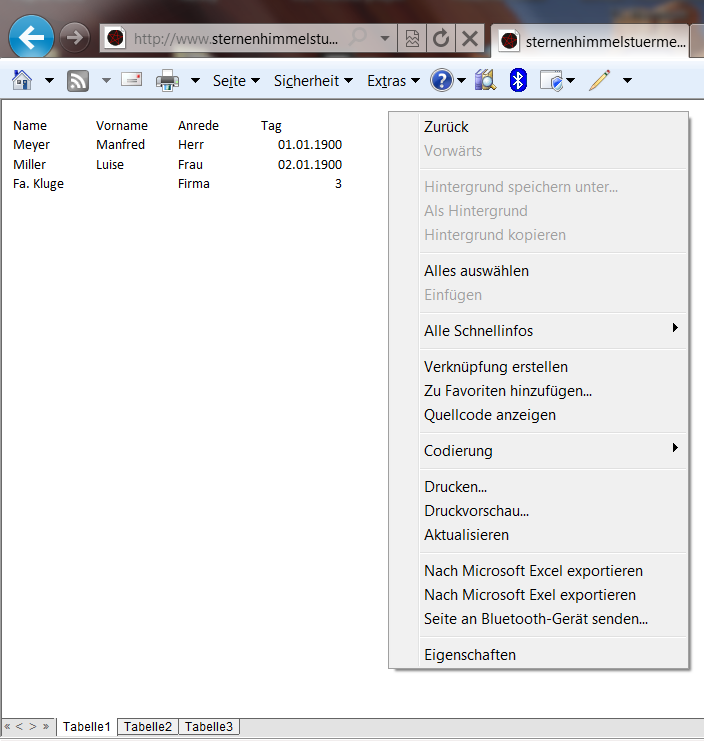The width and height of the screenshot is (704, 741).
Task: Switch to the Tabelle3 sheet tab
Action: coord(209,727)
